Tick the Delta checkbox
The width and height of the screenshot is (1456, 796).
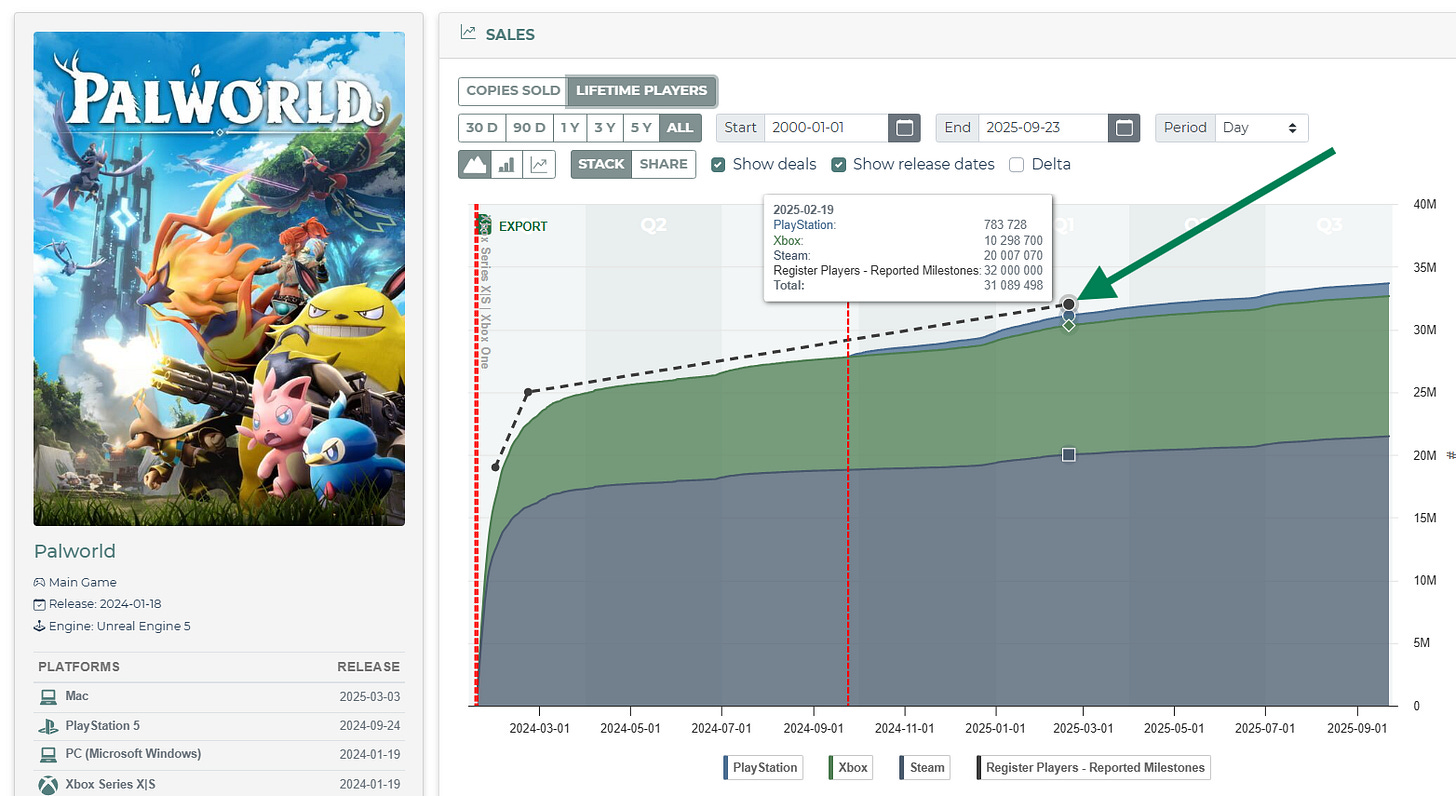tap(1017, 164)
